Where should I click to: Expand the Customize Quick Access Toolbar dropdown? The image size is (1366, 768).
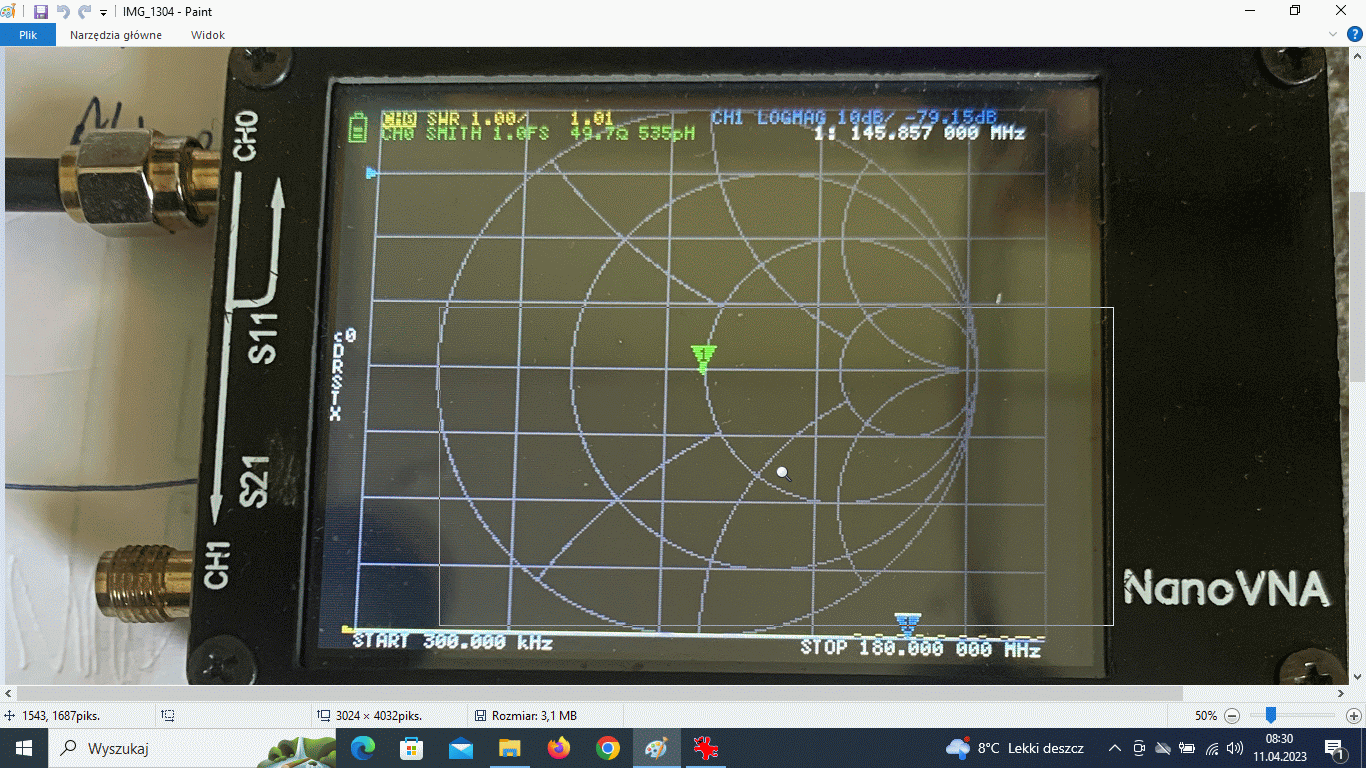tap(103, 13)
